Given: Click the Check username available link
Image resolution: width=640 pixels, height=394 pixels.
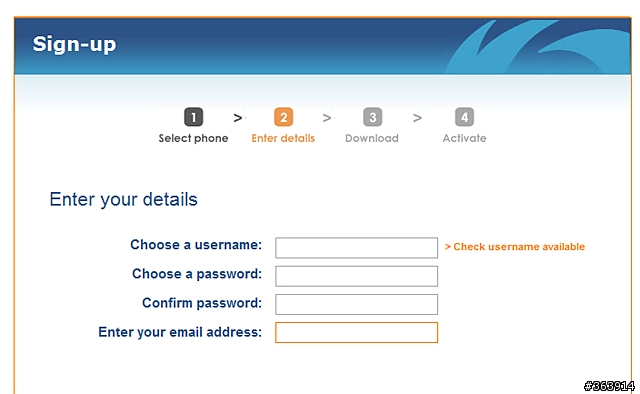Looking at the screenshot, I should tap(515, 247).
